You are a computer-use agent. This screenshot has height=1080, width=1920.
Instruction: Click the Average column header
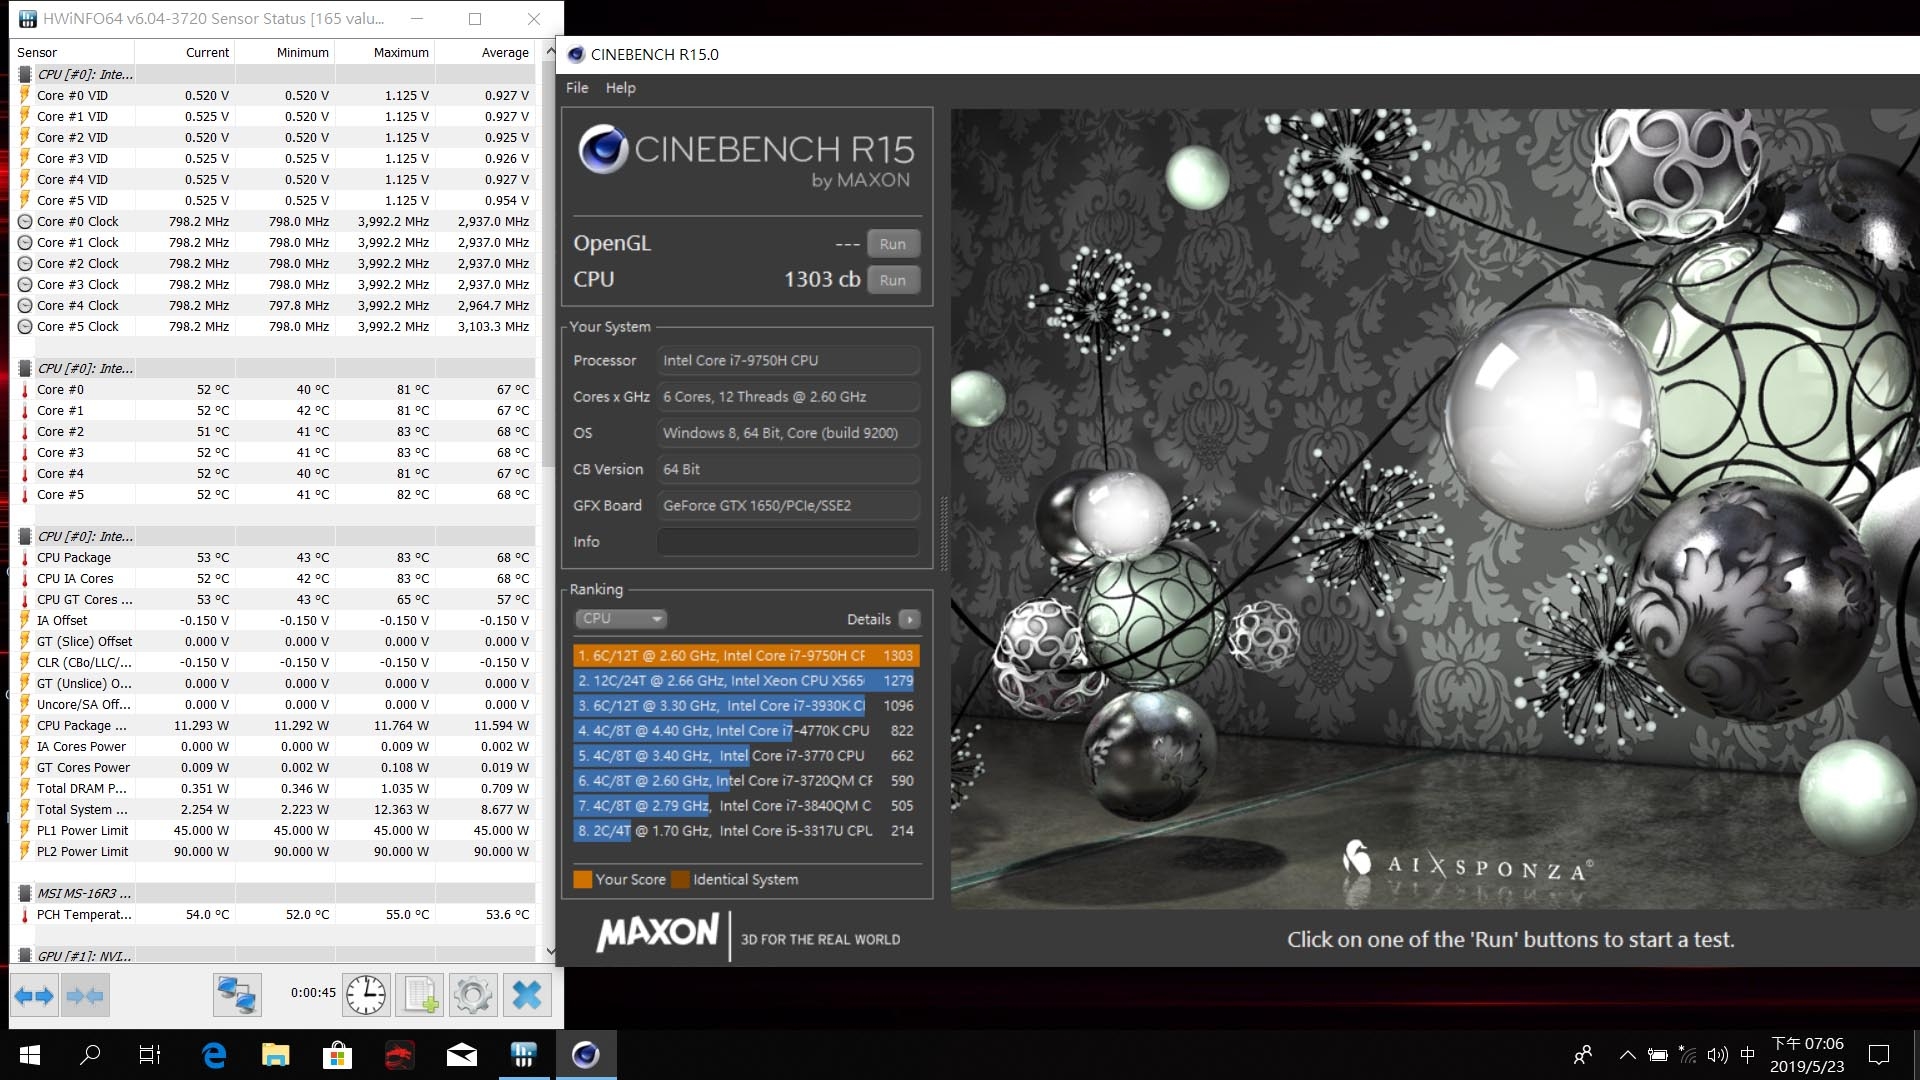(505, 52)
